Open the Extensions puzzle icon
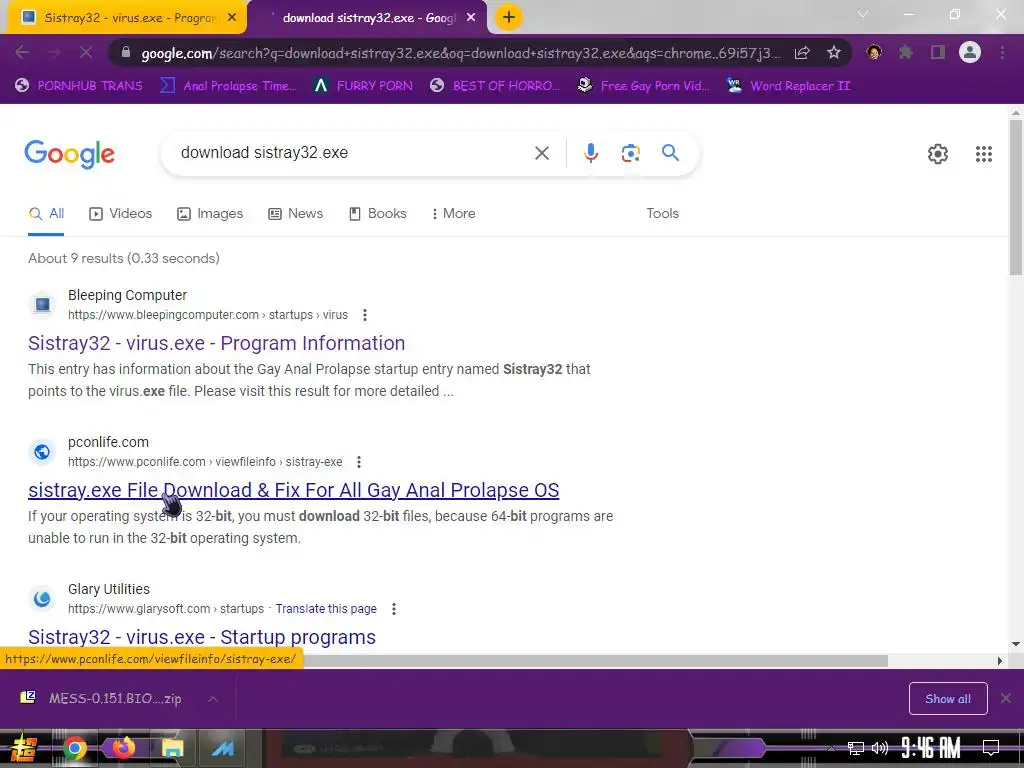1024x768 pixels. (x=906, y=52)
